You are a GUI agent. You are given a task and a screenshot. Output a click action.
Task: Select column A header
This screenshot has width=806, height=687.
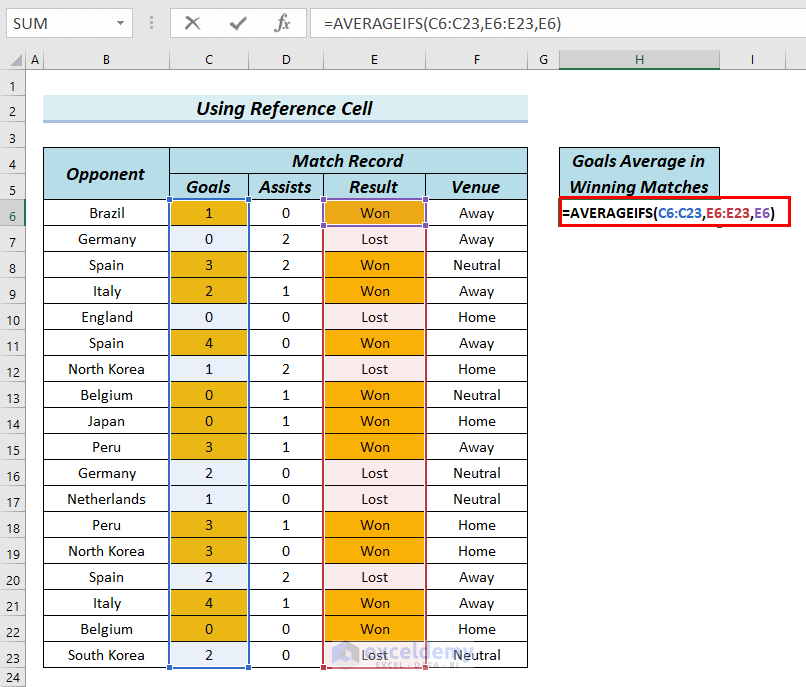[x=35, y=60]
